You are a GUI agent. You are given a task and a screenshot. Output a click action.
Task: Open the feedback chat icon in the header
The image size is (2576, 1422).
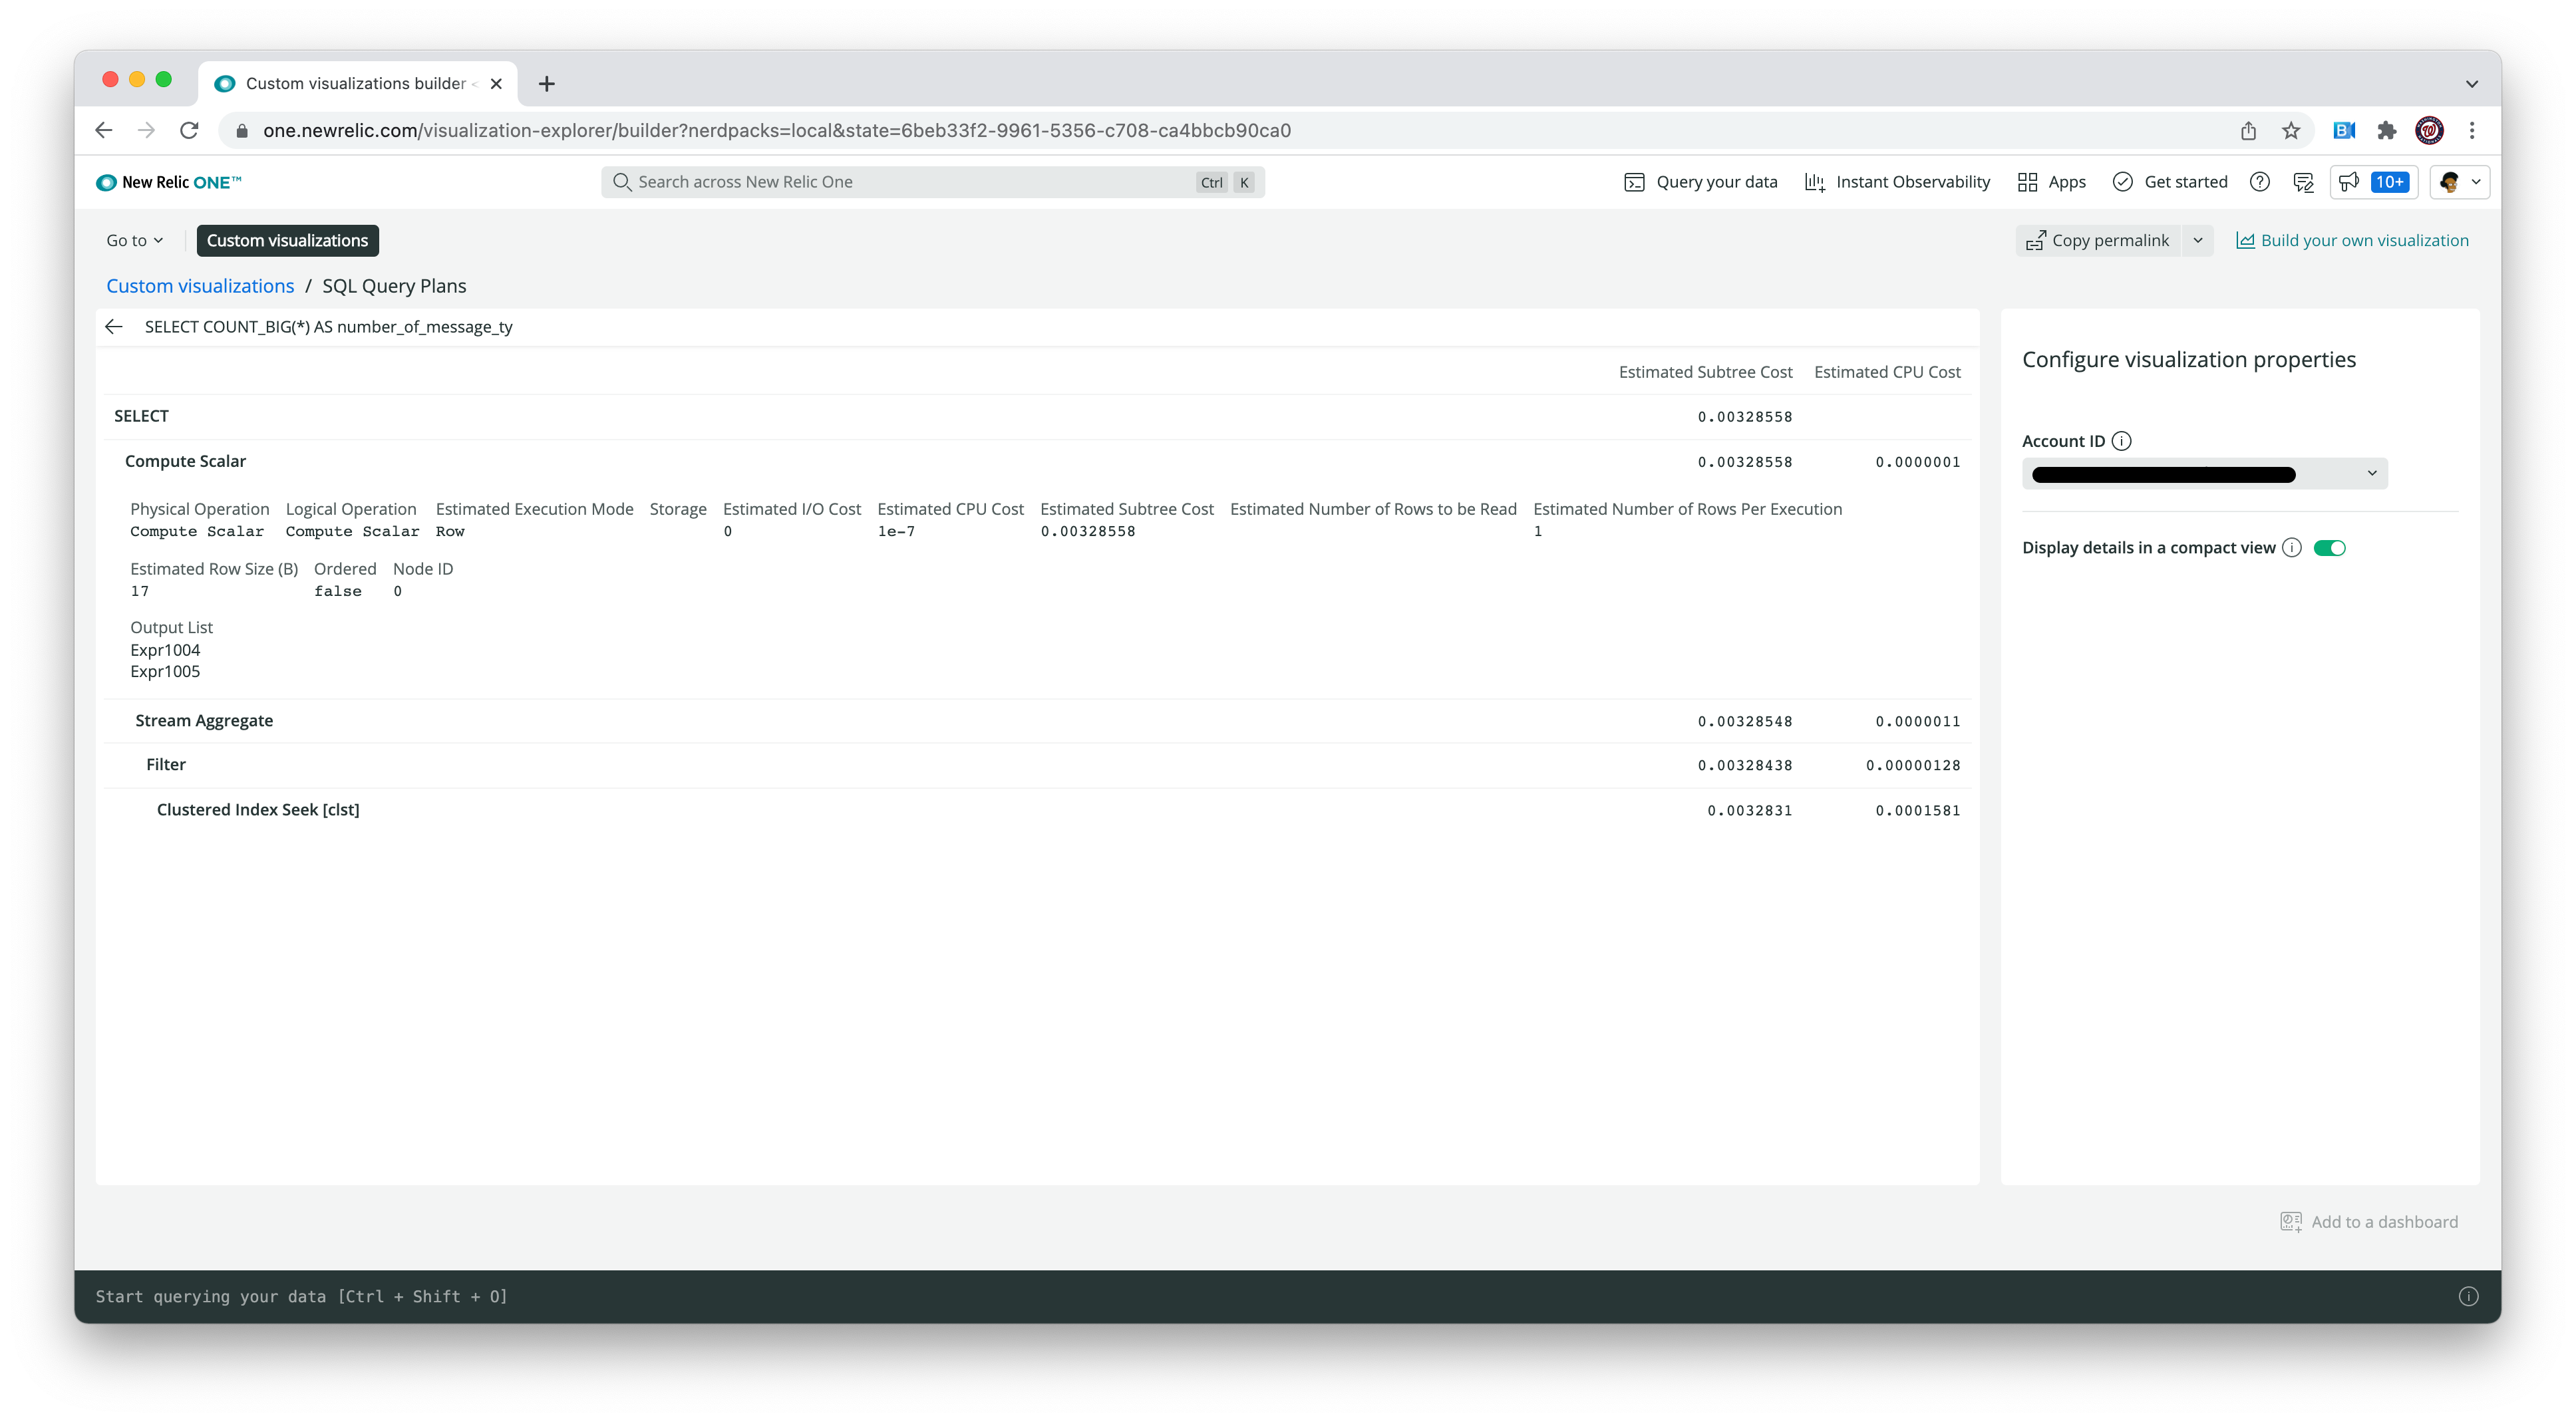click(x=2303, y=182)
